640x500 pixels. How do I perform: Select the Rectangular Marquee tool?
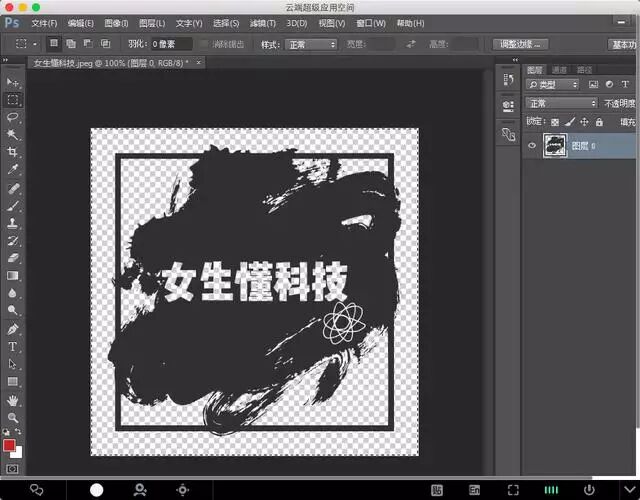(x=13, y=100)
